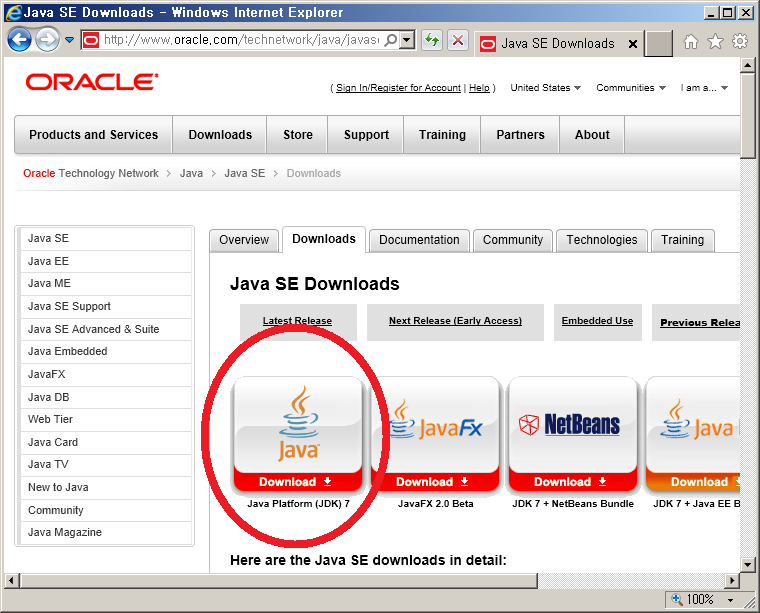Click Next Release (Early Access) link
Screen dimensions: 760x613
pos(455,321)
